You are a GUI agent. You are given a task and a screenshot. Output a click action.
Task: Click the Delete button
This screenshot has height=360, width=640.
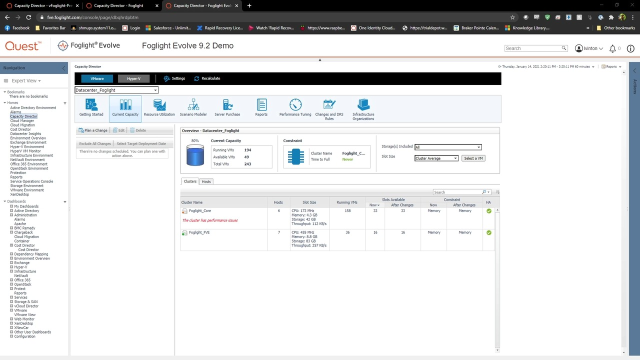(138, 131)
